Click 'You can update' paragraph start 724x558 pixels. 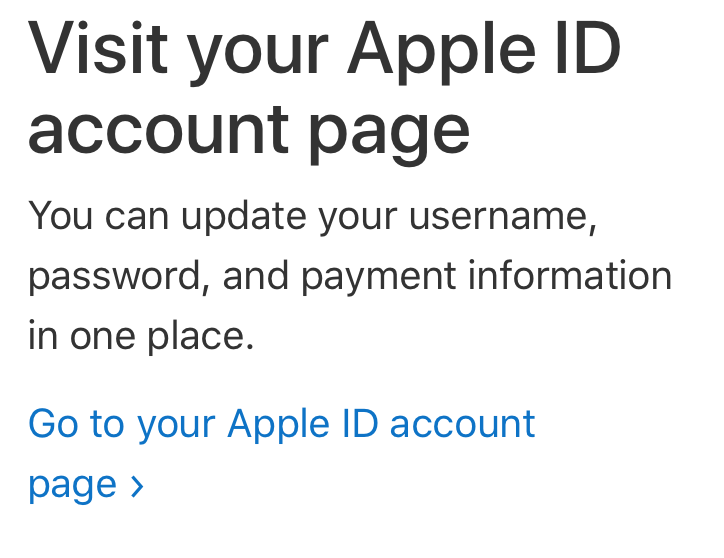(167, 217)
